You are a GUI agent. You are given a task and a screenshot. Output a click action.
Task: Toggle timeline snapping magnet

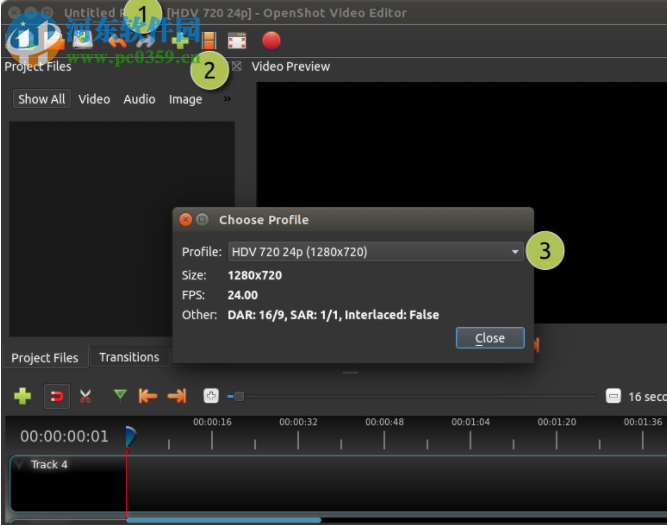57,397
